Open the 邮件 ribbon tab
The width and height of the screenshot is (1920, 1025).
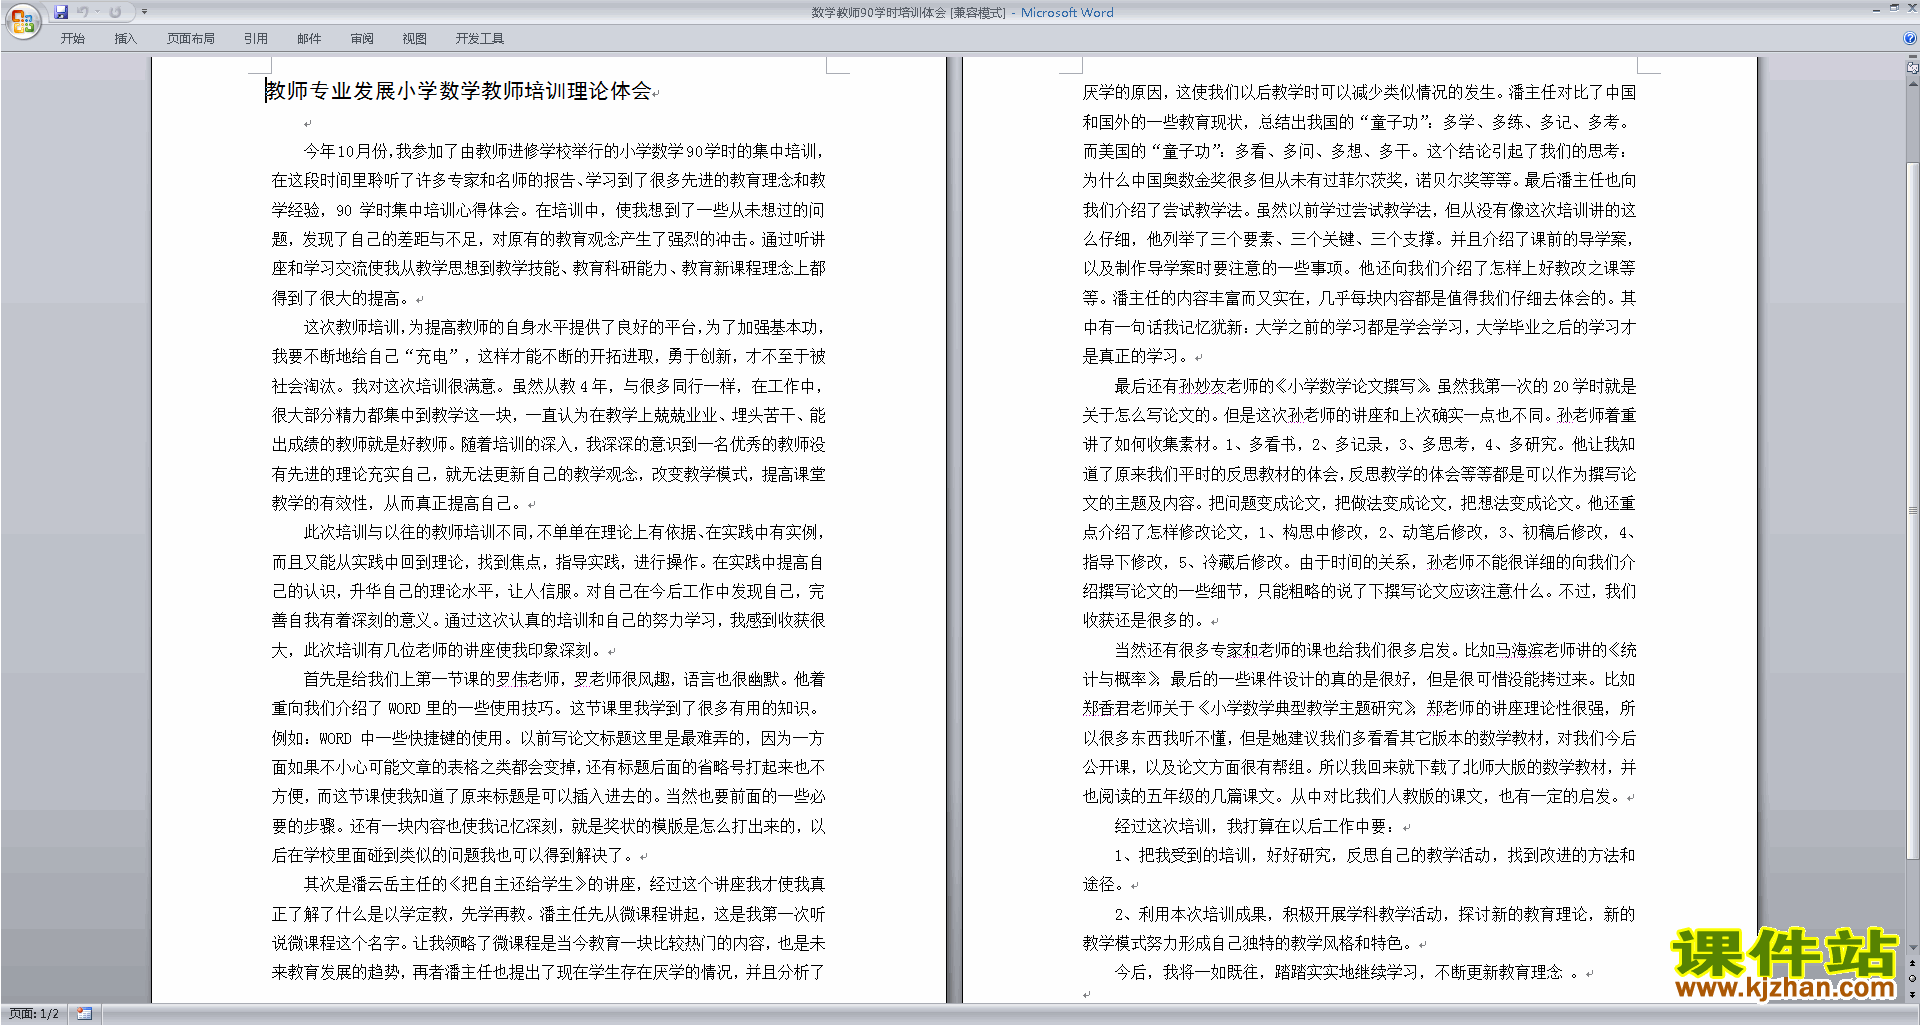pyautogui.click(x=309, y=39)
